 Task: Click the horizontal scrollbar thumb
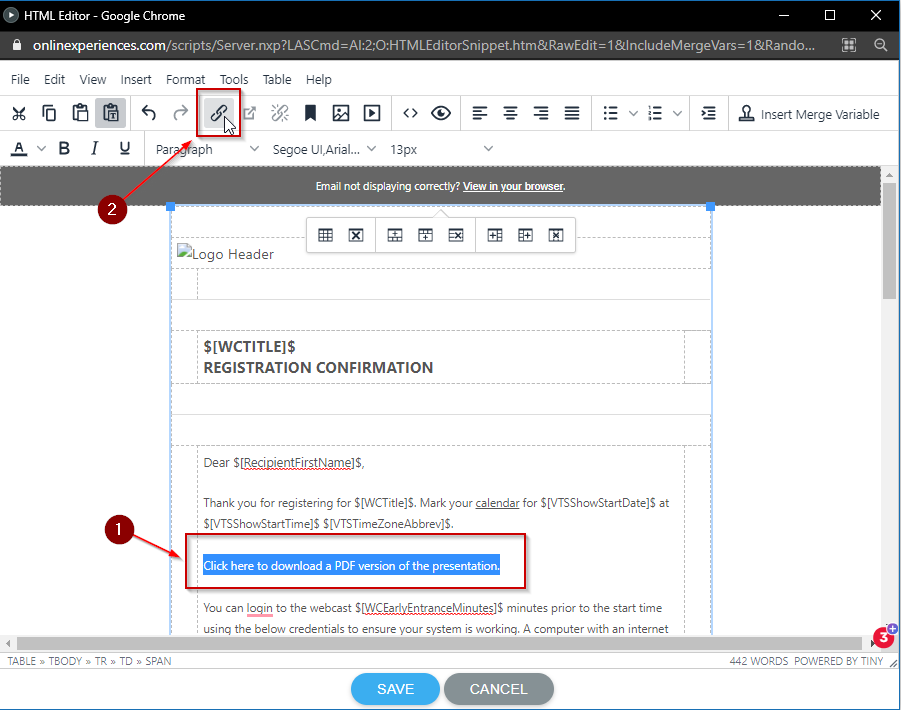440,643
